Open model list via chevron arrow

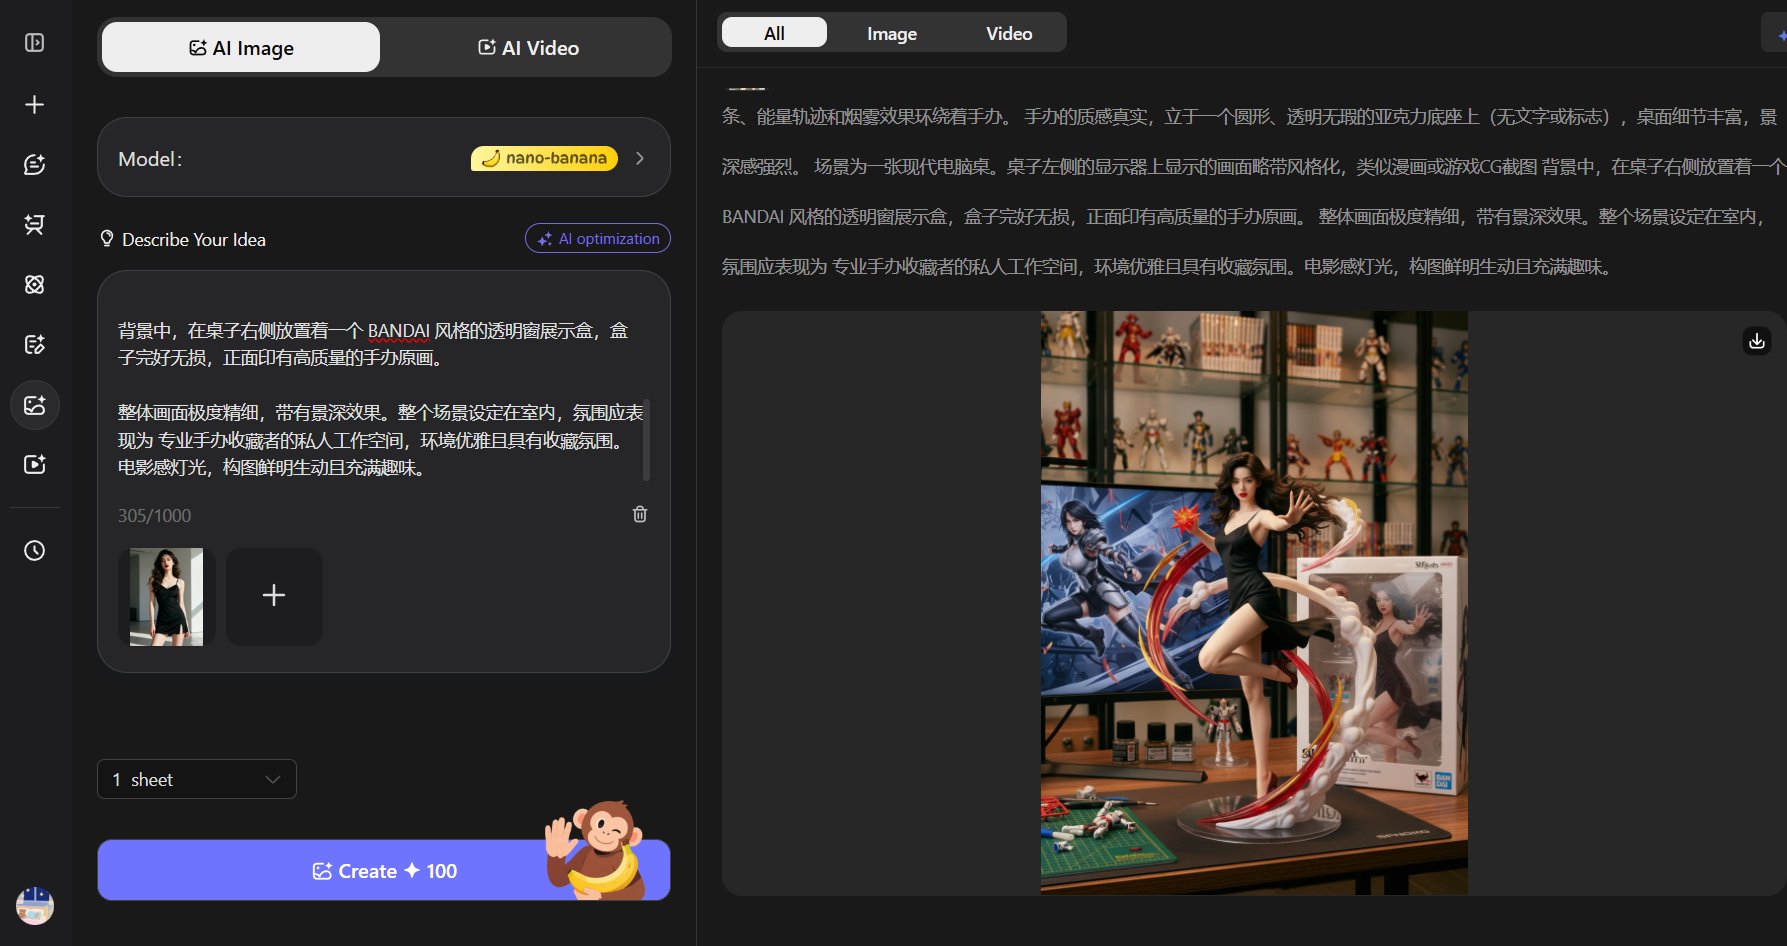pyautogui.click(x=640, y=158)
